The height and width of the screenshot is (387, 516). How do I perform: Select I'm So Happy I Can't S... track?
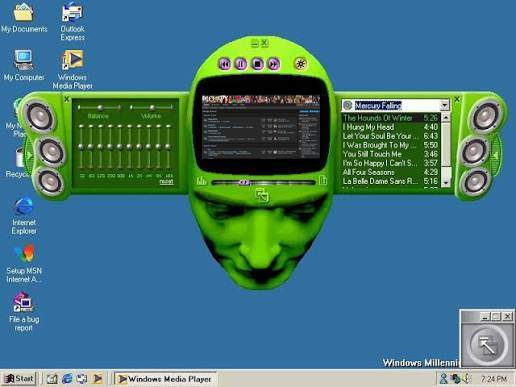coord(390,163)
